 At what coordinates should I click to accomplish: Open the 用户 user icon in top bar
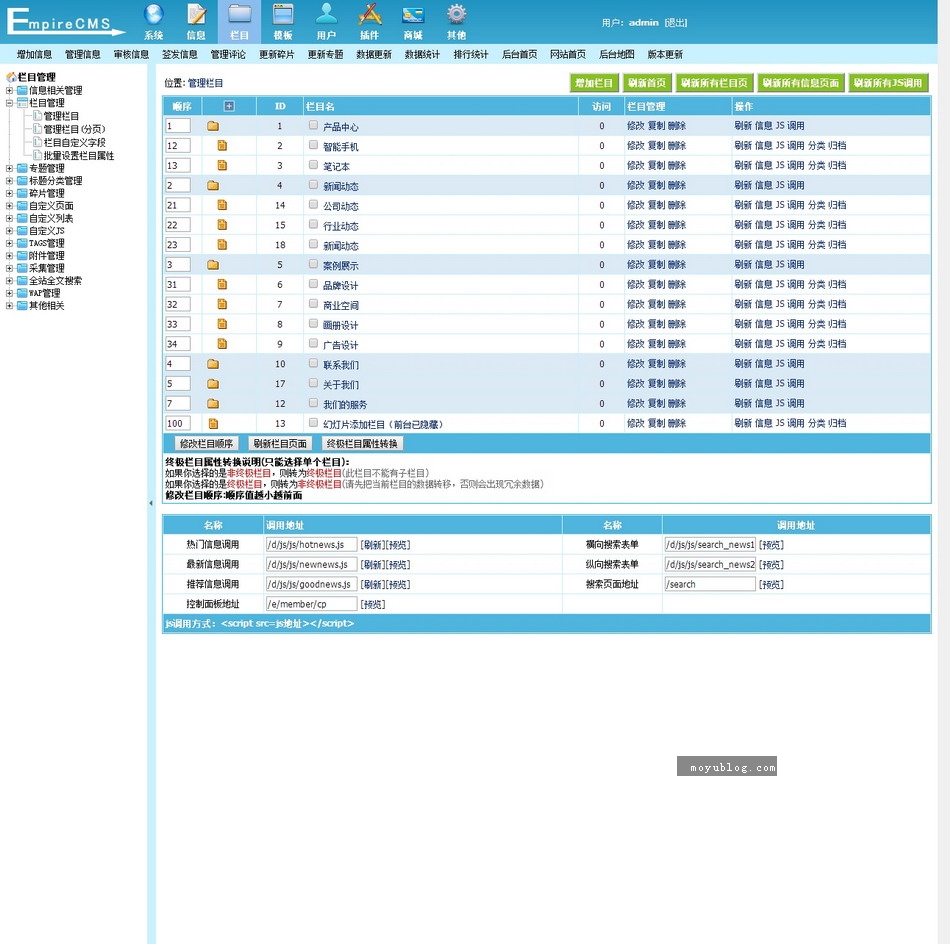click(x=326, y=22)
